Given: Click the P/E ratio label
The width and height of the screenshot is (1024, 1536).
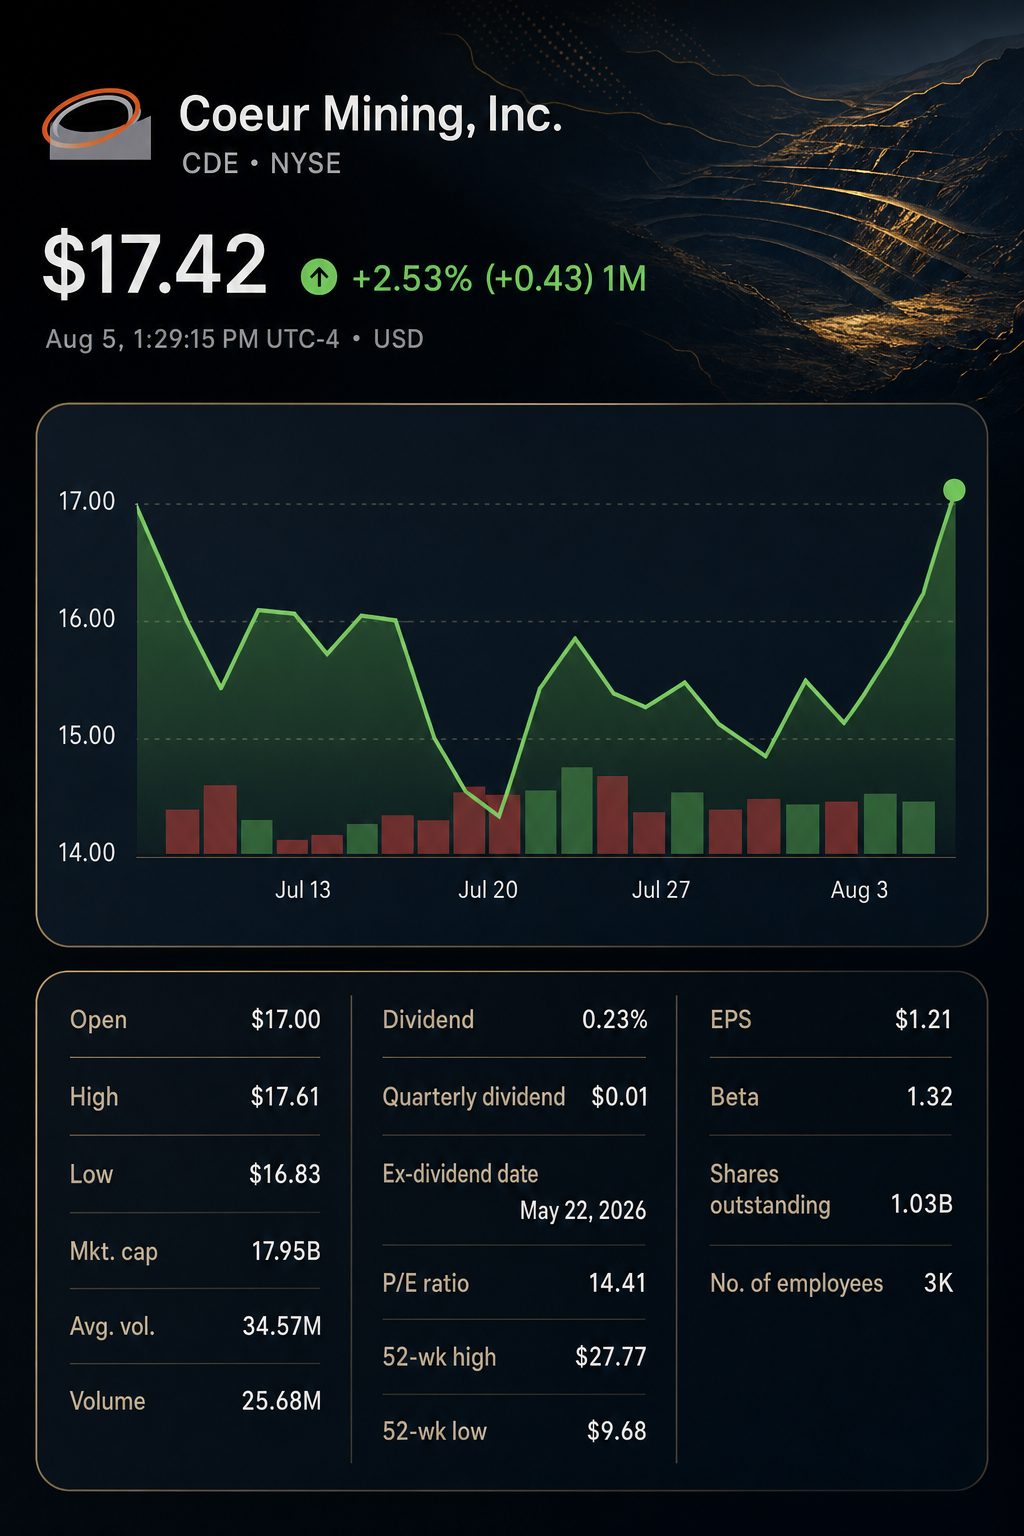Looking at the screenshot, I should pos(425,1283).
